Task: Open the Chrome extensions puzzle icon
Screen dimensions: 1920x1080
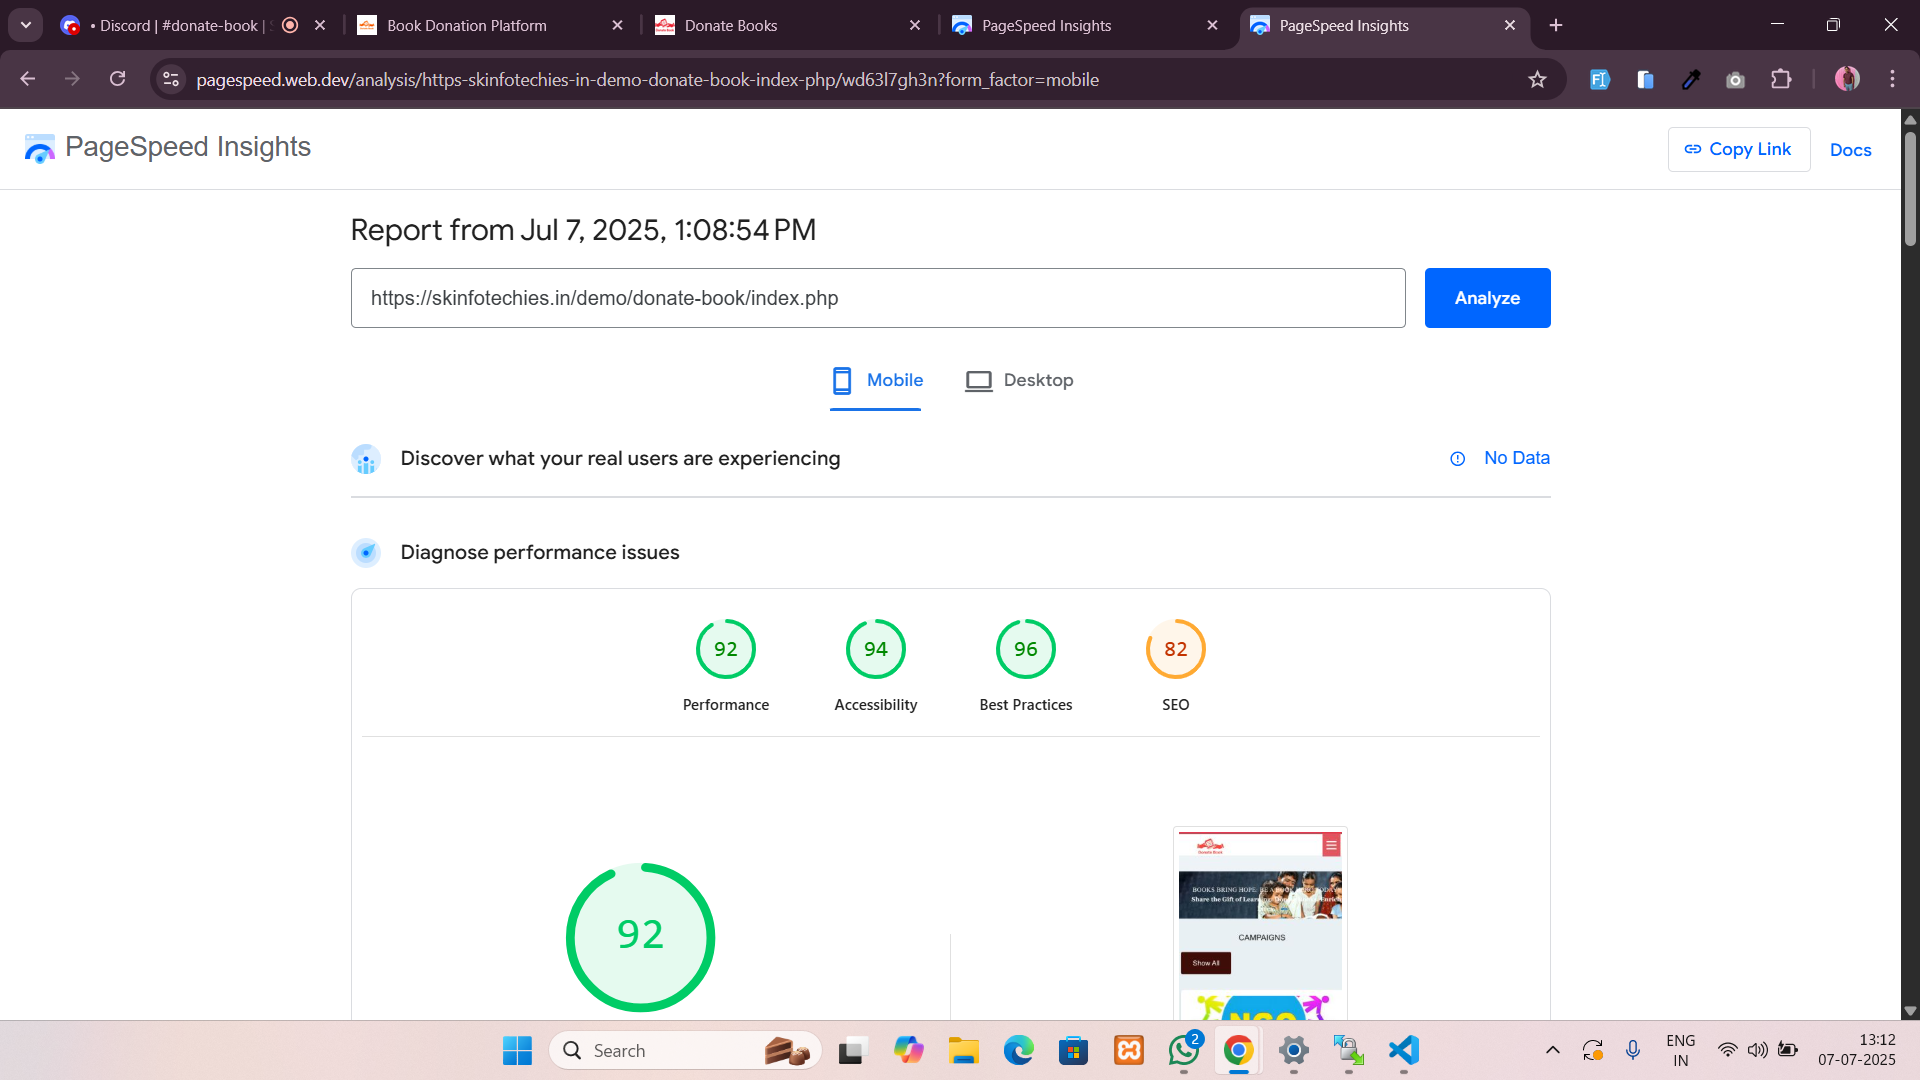Action: coord(1781,79)
